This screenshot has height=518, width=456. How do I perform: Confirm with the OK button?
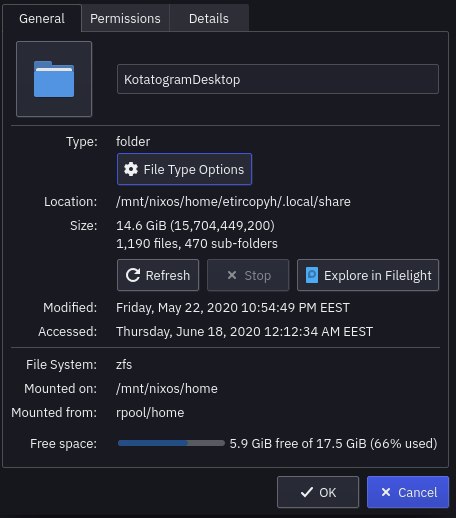[318, 492]
